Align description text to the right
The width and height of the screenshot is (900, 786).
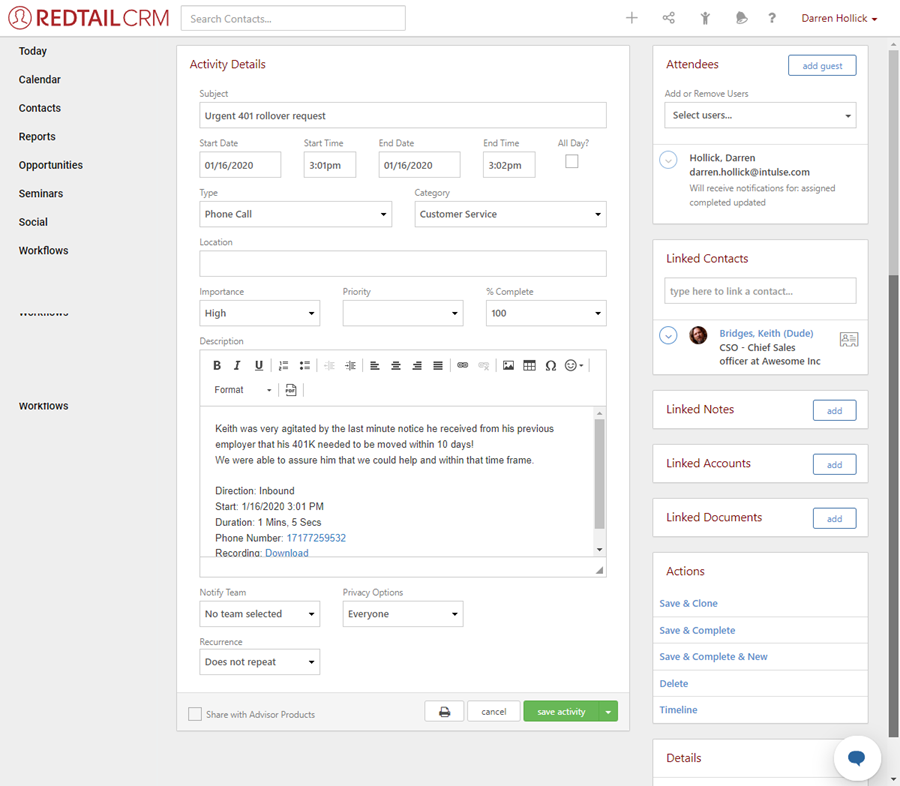(417, 366)
